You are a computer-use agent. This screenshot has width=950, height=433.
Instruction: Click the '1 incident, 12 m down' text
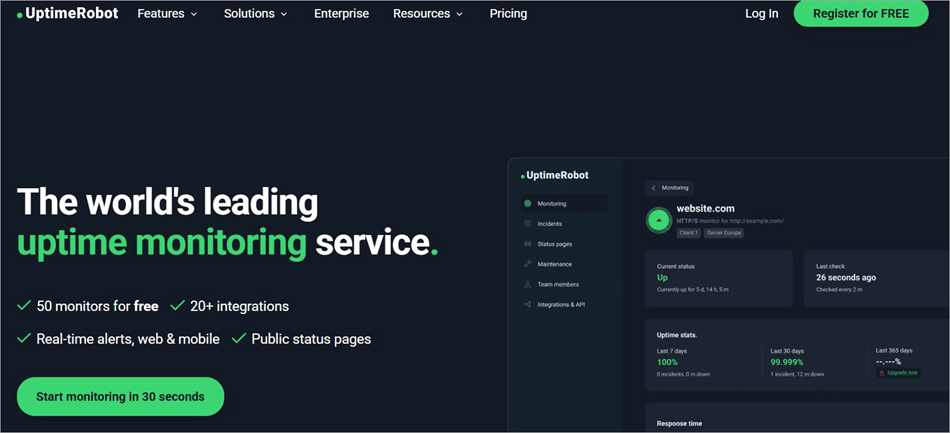pos(797,374)
